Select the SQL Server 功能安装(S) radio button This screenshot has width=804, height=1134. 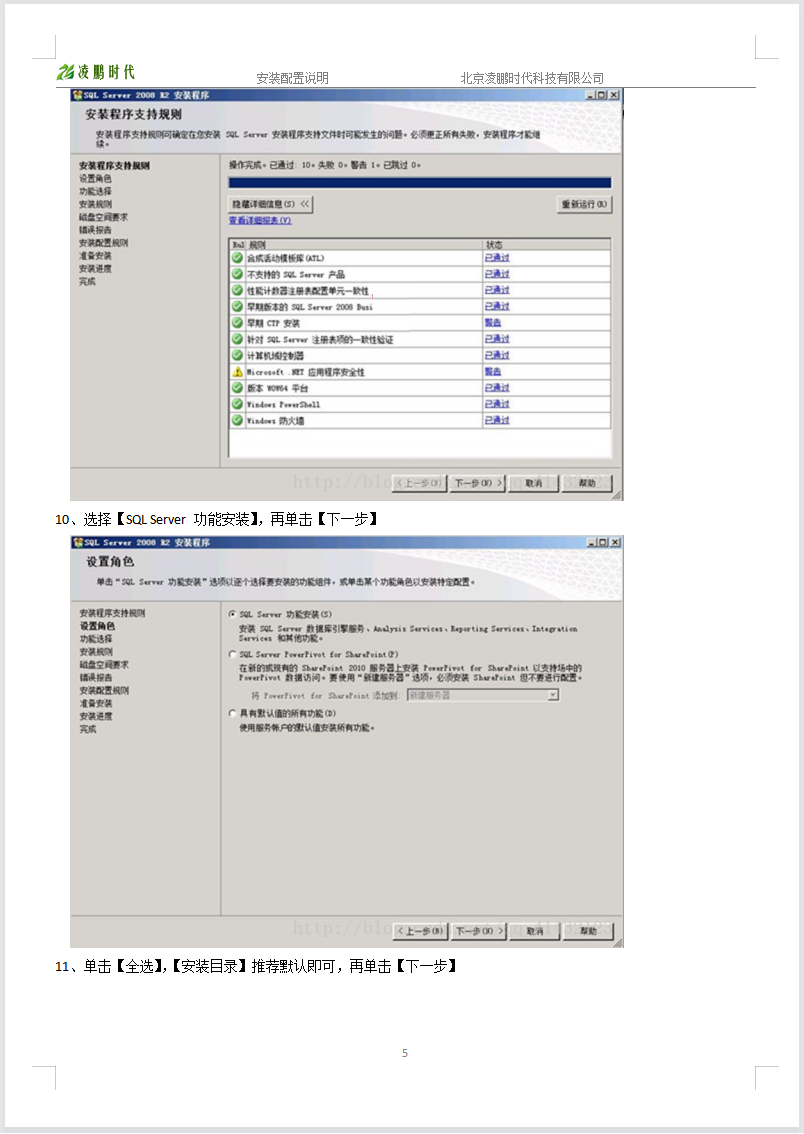point(232,614)
